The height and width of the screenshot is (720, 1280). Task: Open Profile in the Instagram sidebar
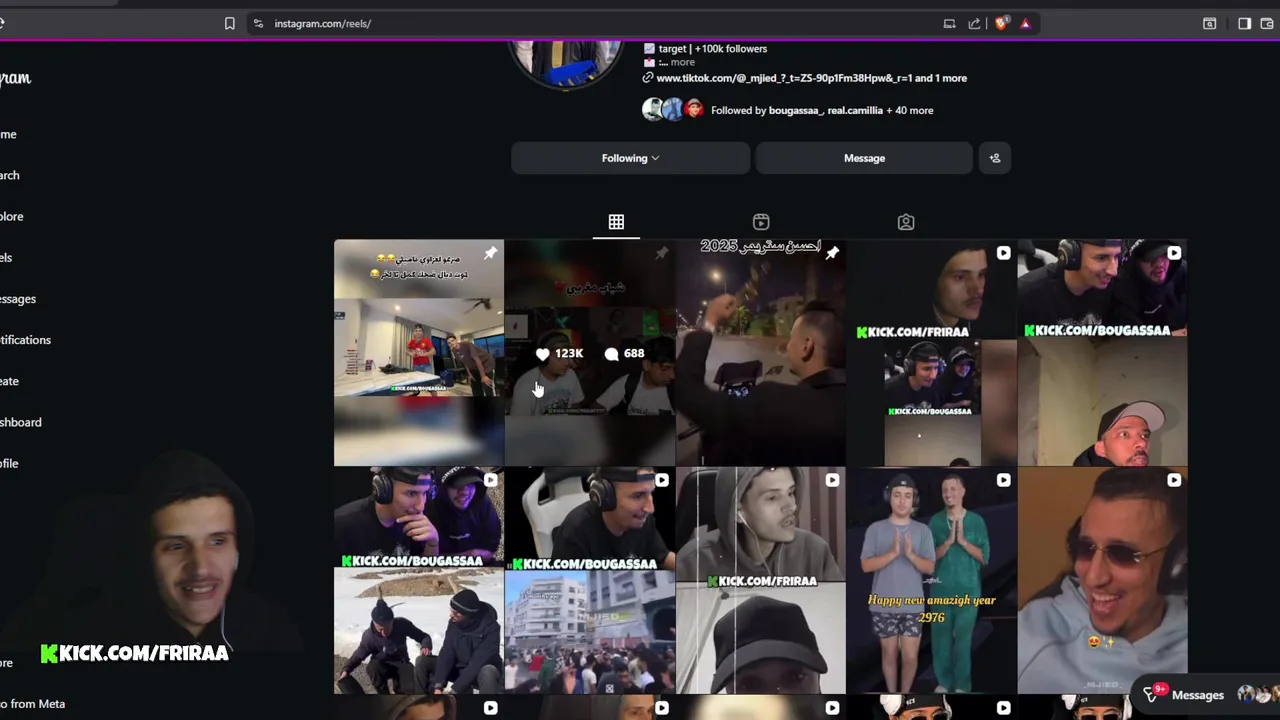(9, 463)
